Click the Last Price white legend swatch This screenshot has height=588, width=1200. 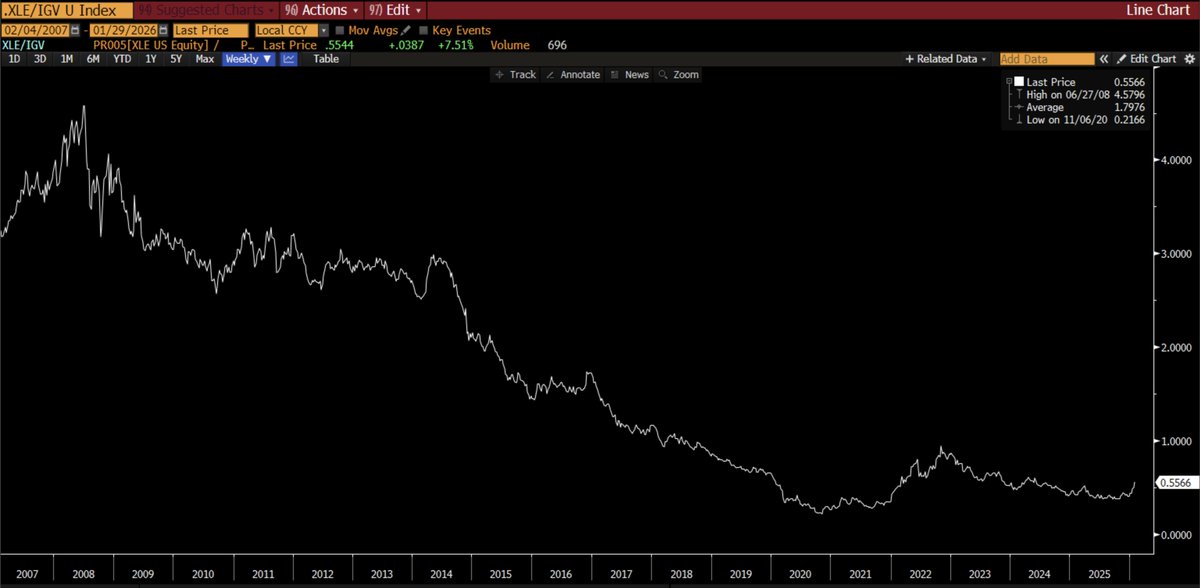click(x=1018, y=81)
